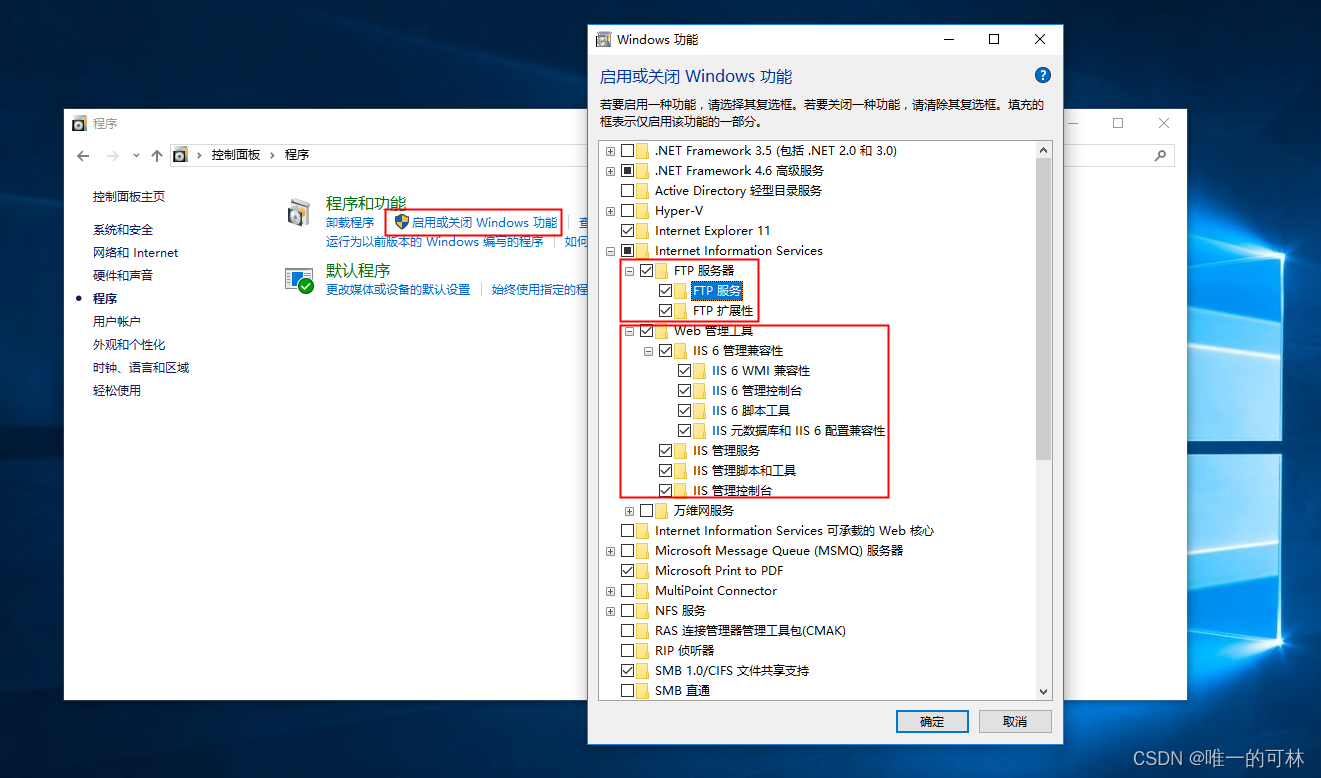Click folder icon of Internet Explorer 11
This screenshot has width=1321, height=778.
click(x=643, y=231)
